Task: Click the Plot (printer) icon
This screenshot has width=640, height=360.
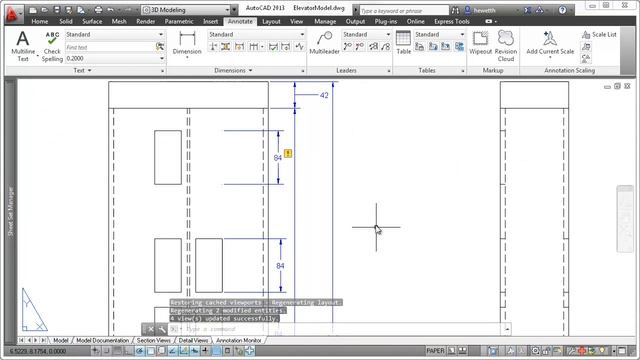Action: coord(98,10)
